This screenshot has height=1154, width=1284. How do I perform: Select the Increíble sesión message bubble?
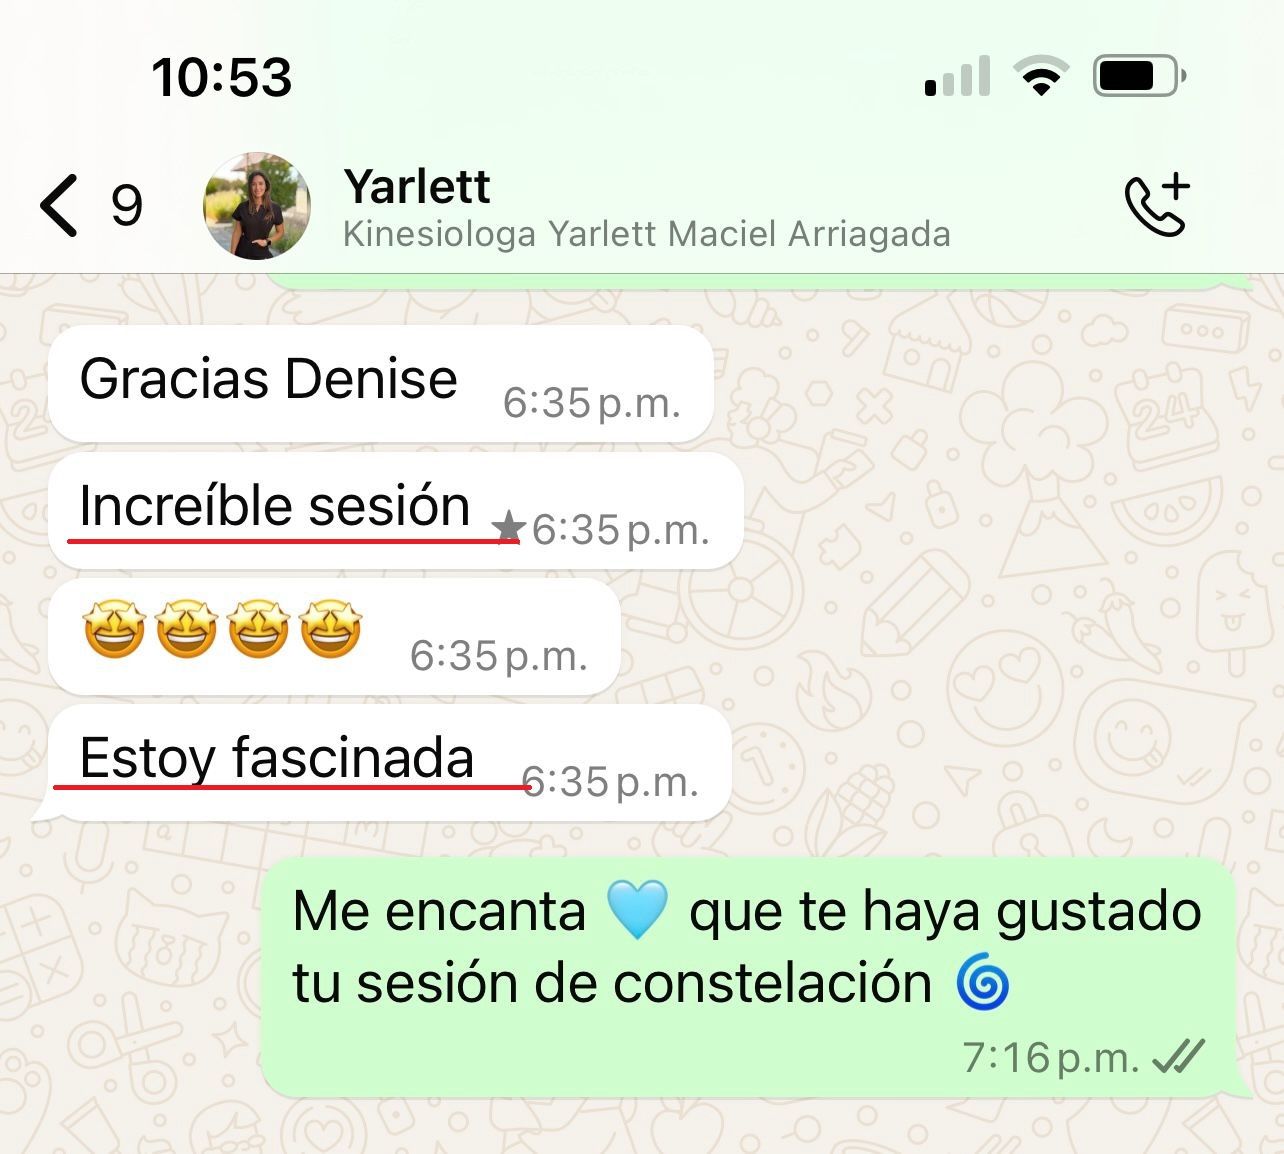pyautogui.click(x=396, y=510)
